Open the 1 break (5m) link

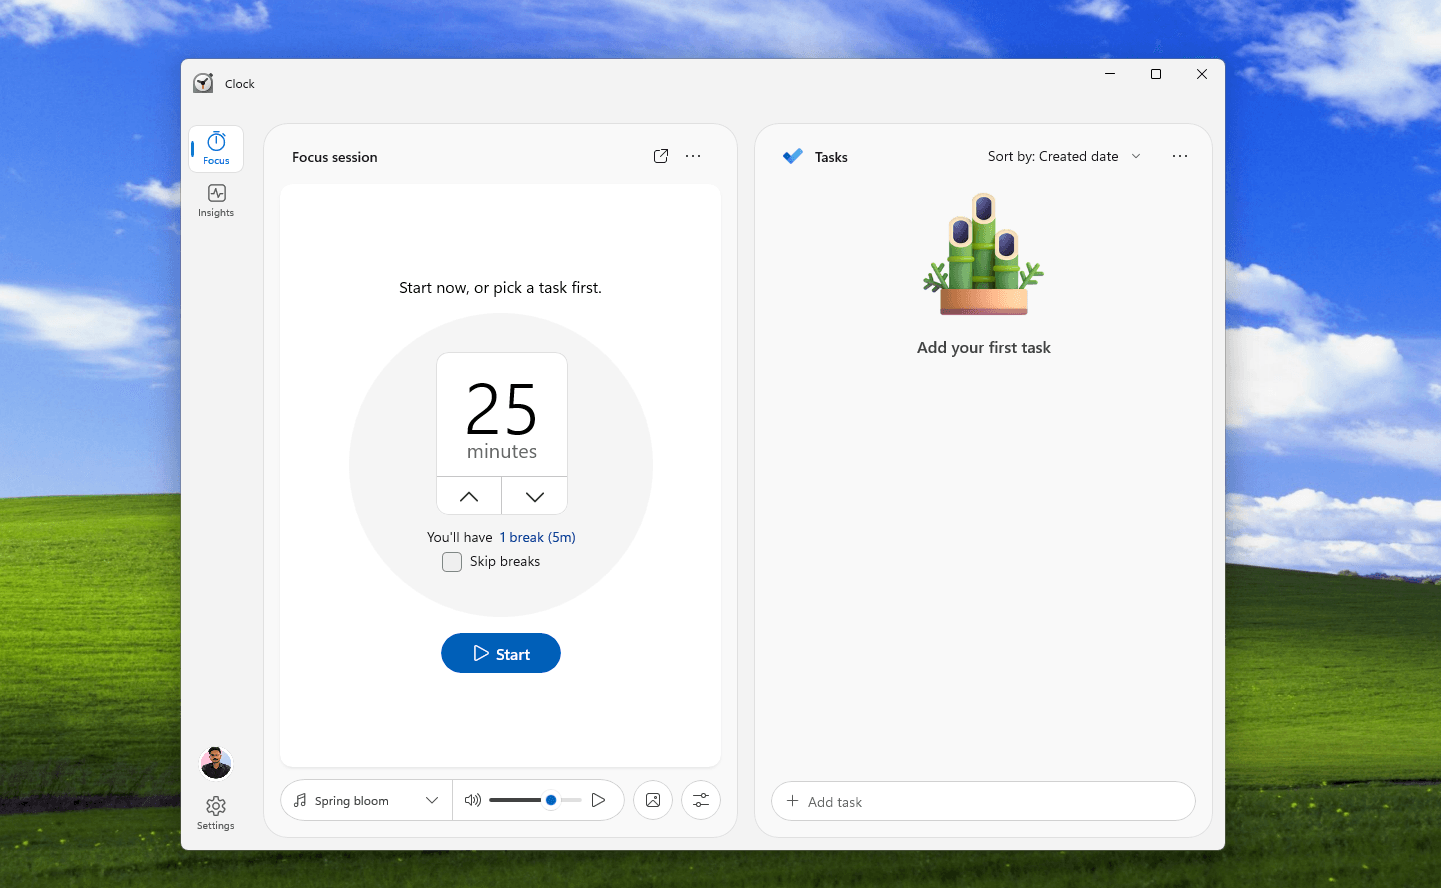pos(537,537)
